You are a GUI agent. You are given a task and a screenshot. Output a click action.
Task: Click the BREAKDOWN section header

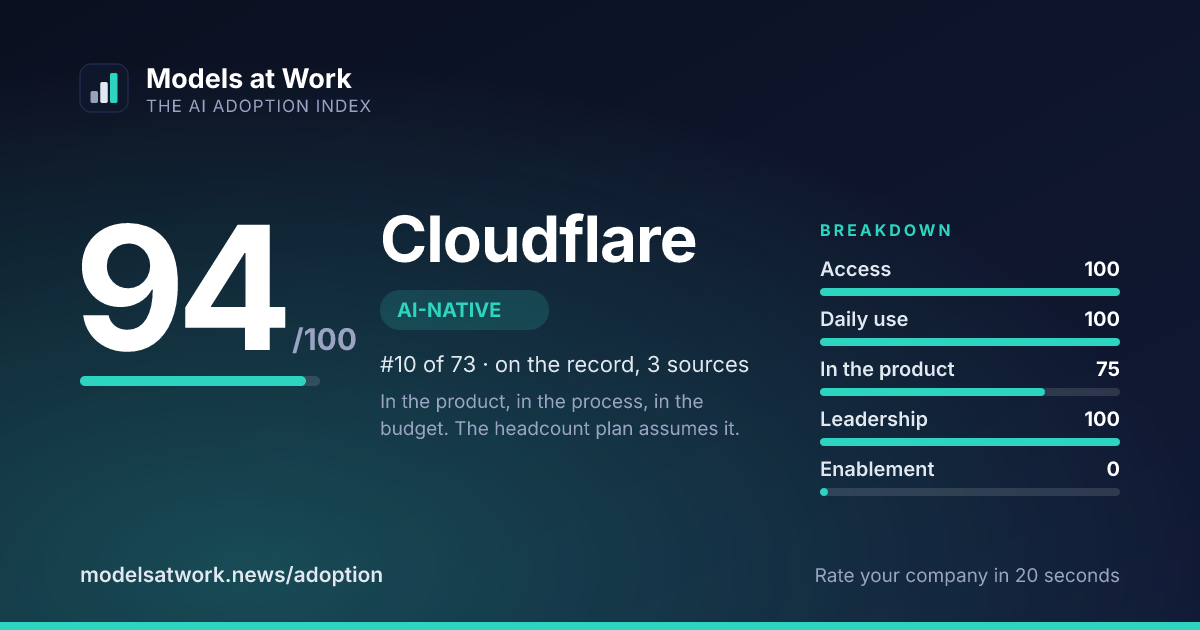tap(886, 230)
